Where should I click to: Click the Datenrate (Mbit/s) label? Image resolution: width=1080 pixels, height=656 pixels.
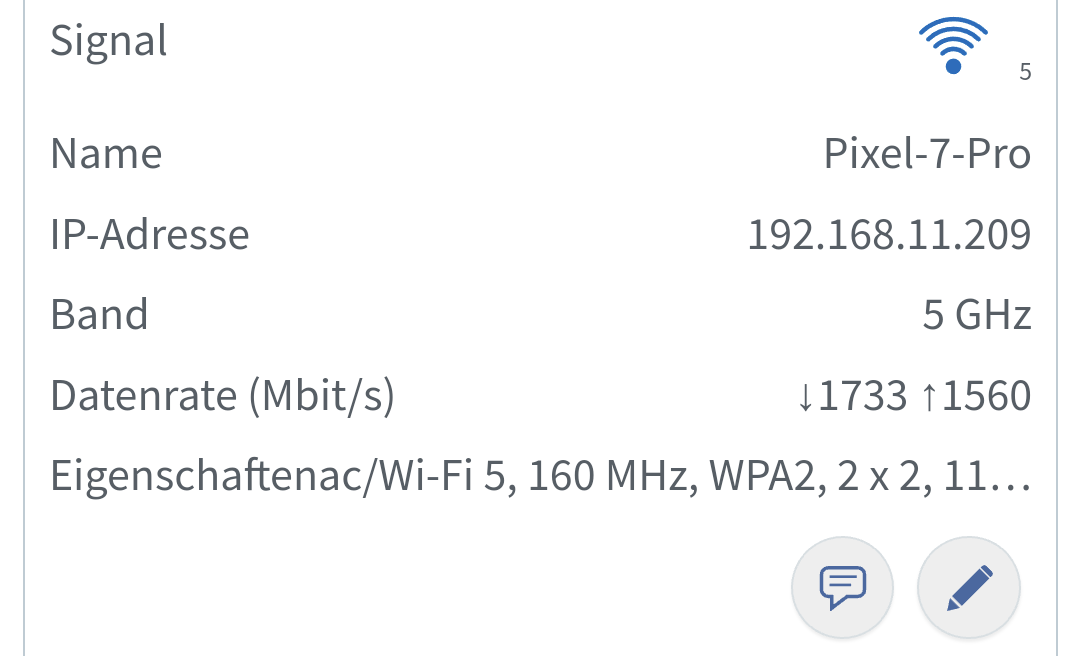(222, 396)
